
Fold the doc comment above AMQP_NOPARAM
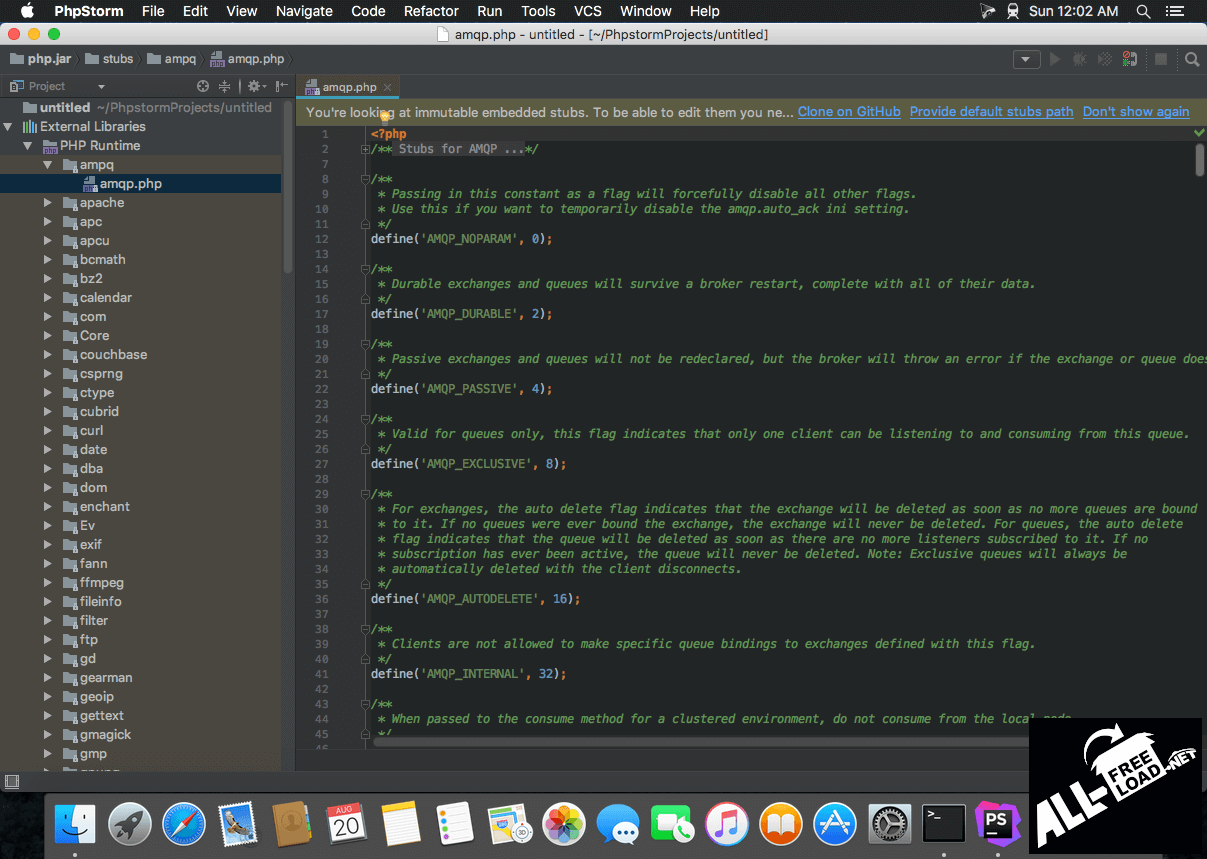pyautogui.click(x=366, y=180)
